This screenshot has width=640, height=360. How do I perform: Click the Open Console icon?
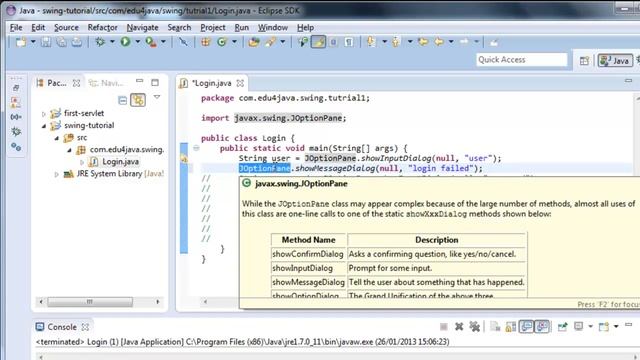pyautogui.click(x=604, y=327)
